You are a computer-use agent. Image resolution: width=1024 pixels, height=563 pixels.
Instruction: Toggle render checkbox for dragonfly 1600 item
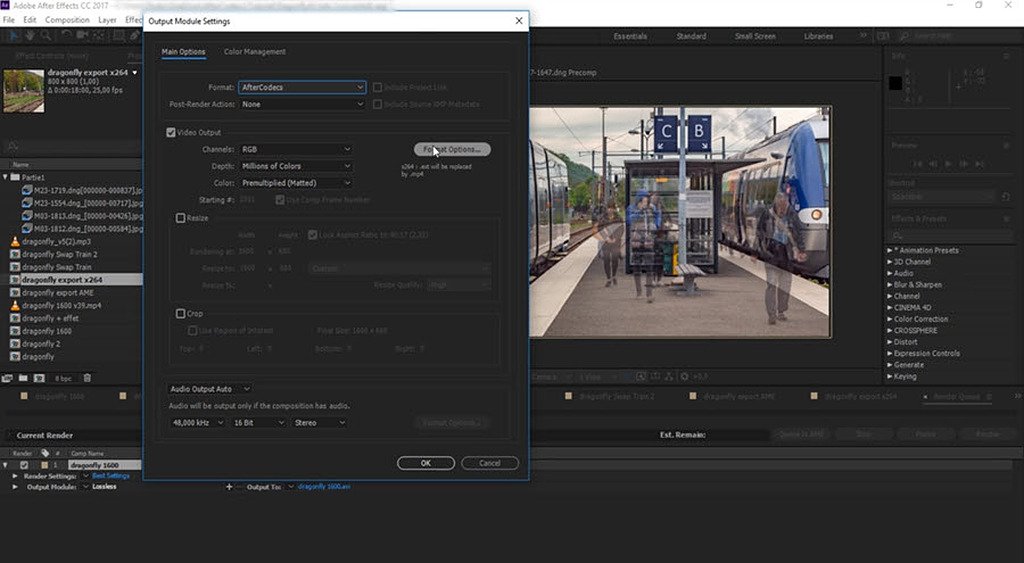tap(24, 465)
